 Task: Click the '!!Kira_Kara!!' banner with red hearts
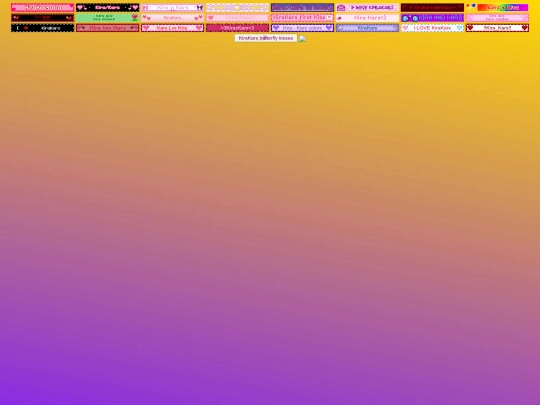pos(497,28)
